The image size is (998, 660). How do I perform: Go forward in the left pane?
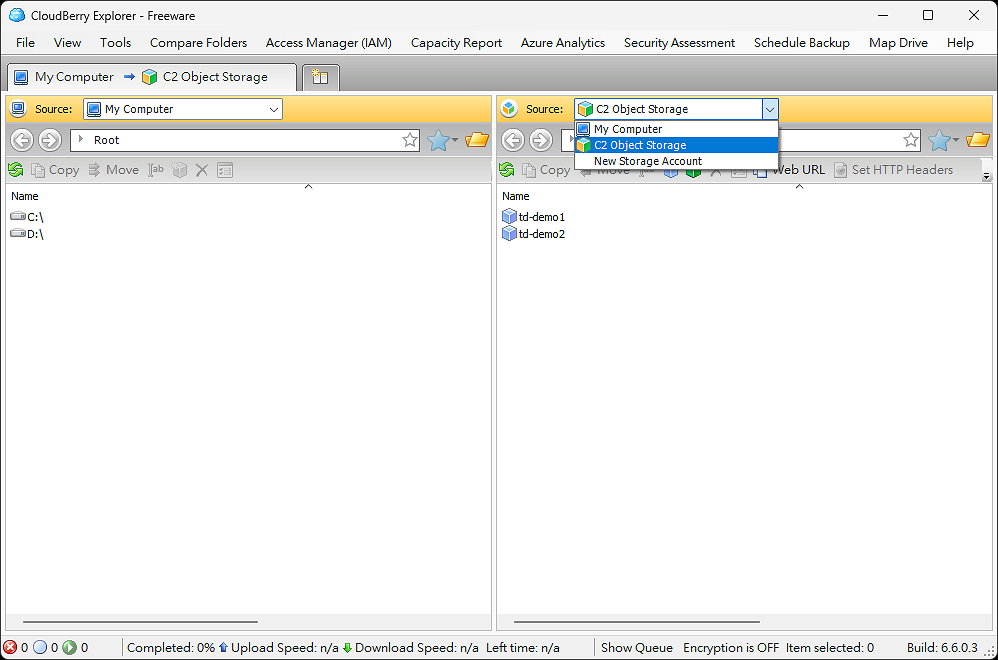50,140
